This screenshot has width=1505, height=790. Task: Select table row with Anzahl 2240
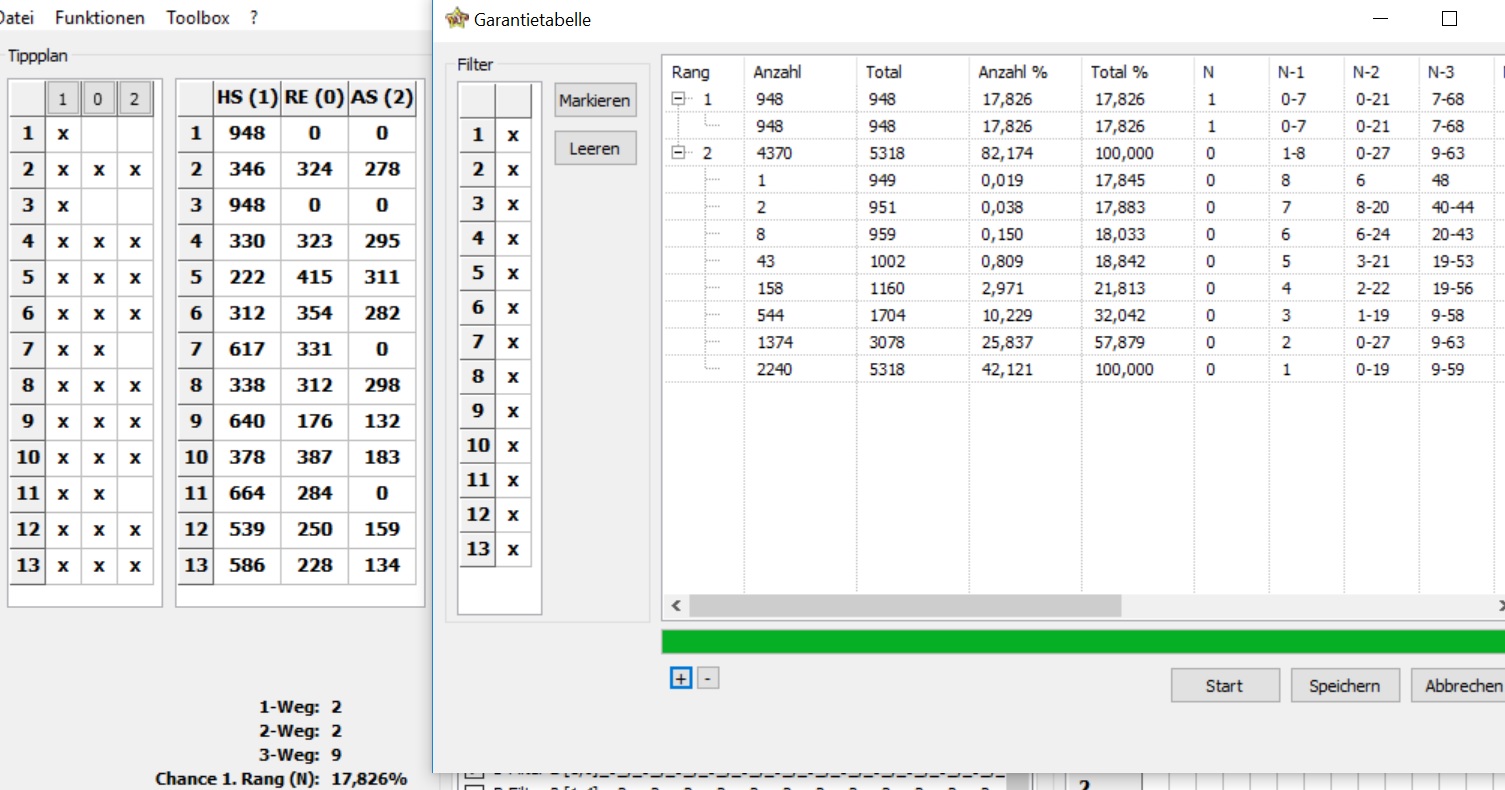point(1083,369)
